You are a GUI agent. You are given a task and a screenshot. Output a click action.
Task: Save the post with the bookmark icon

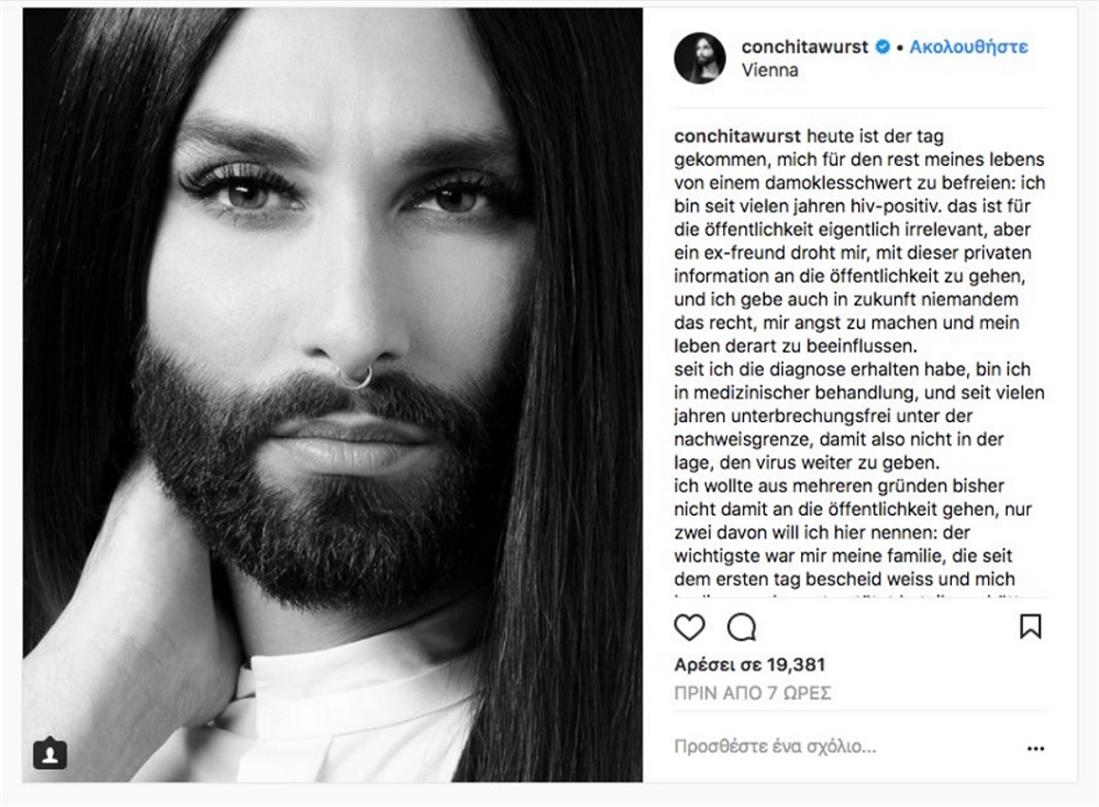(1030, 627)
